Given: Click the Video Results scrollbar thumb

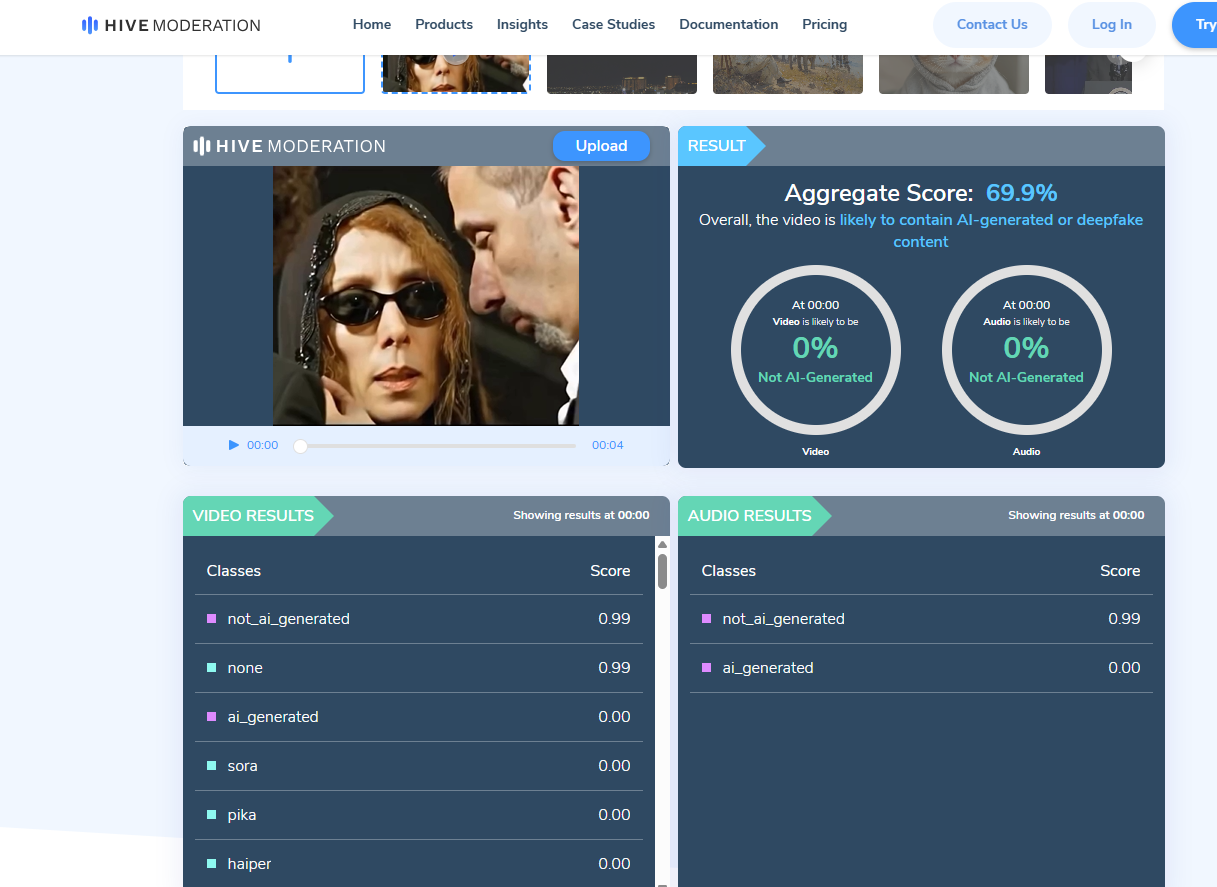Looking at the screenshot, I should pyautogui.click(x=662, y=571).
